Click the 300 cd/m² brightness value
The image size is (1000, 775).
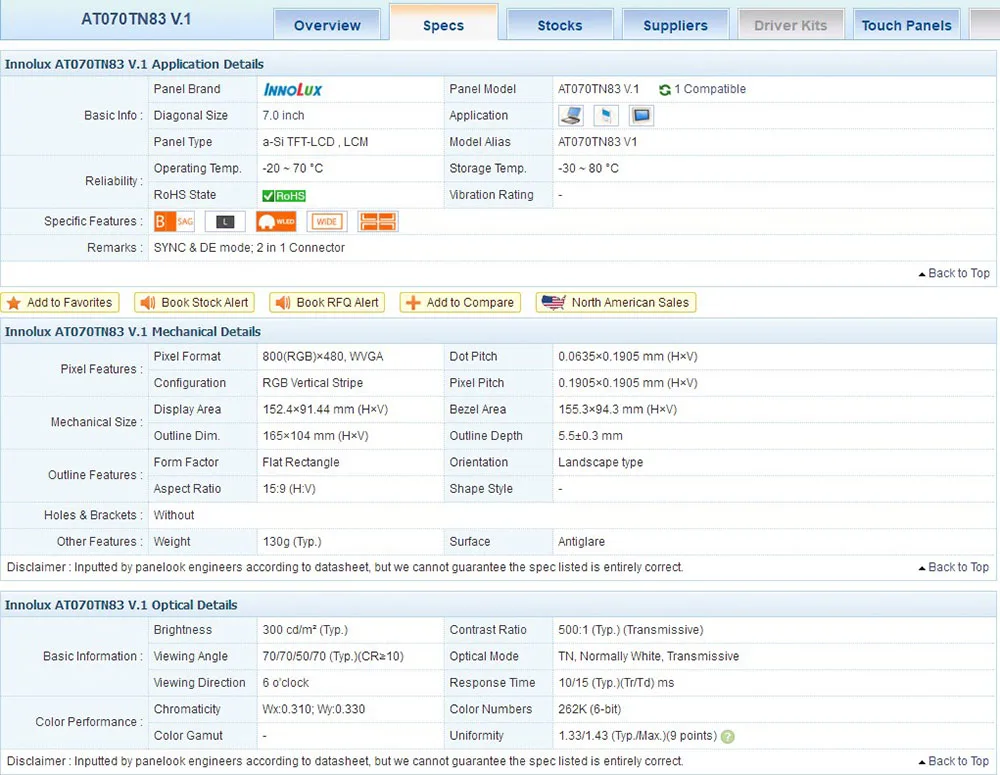305,630
